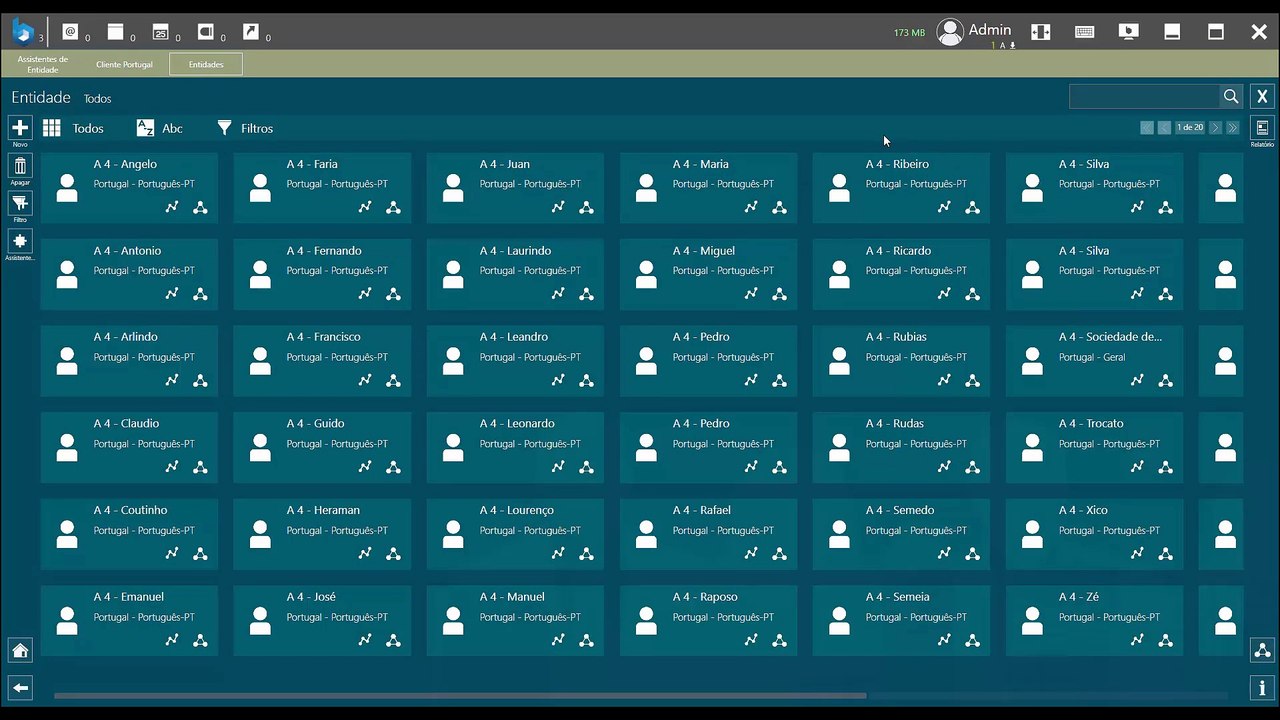Click the Entidade Todos header label
1280x720 pixels.
61,98
